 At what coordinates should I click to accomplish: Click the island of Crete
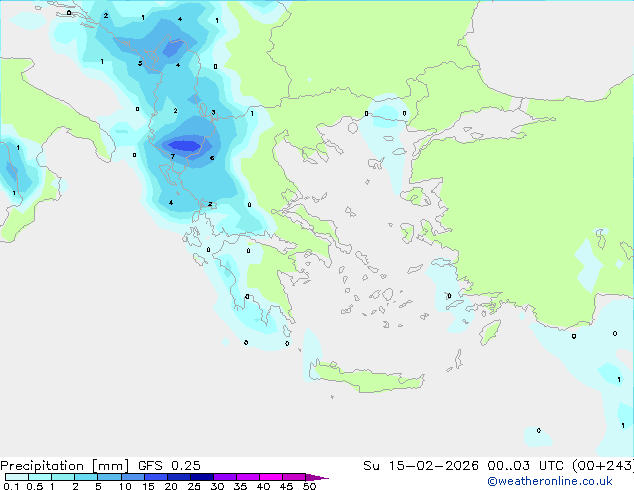point(369,378)
